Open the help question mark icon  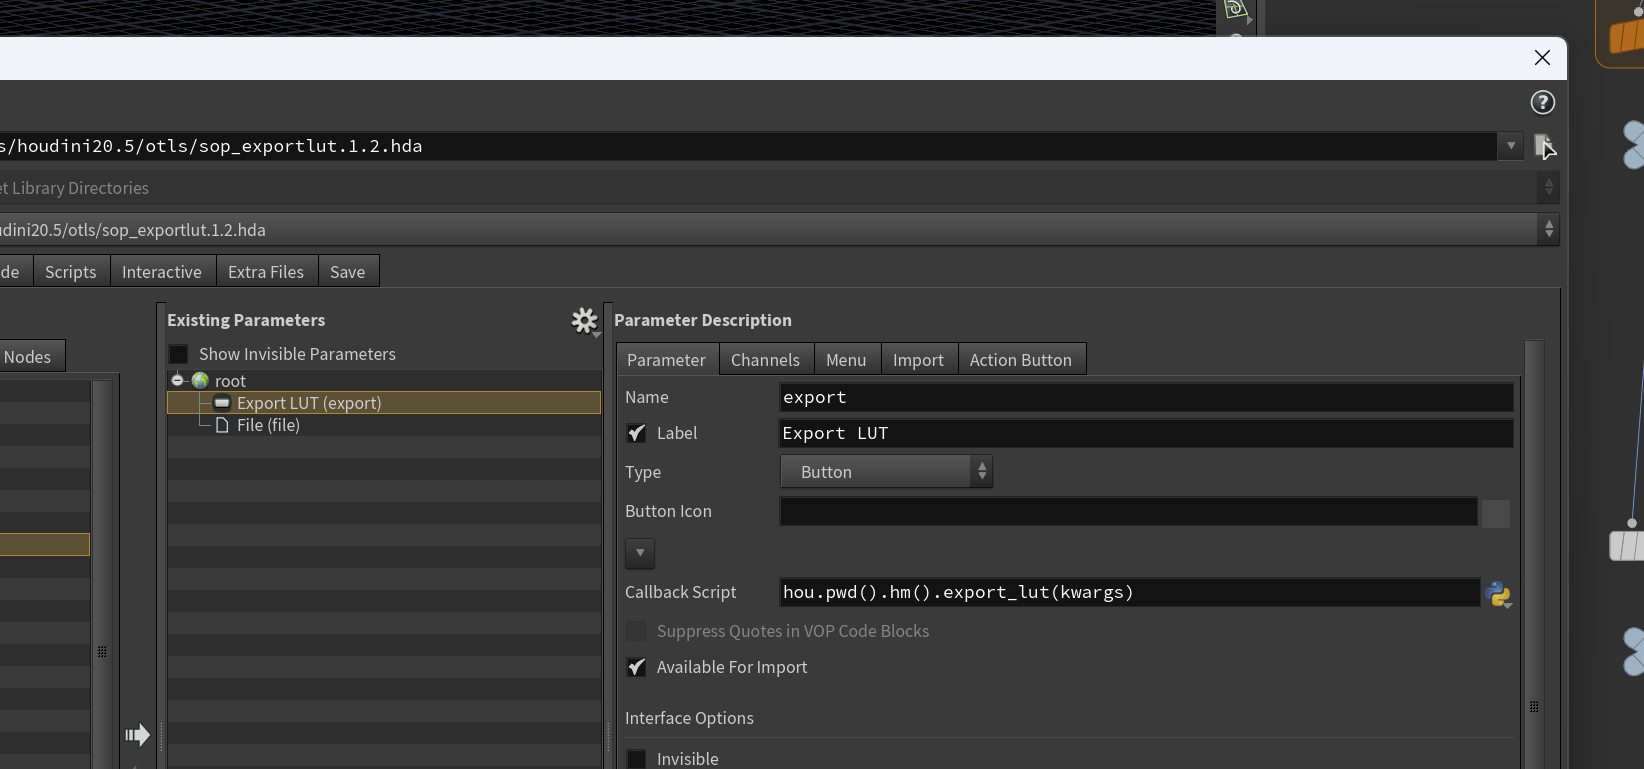[1542, 102]
